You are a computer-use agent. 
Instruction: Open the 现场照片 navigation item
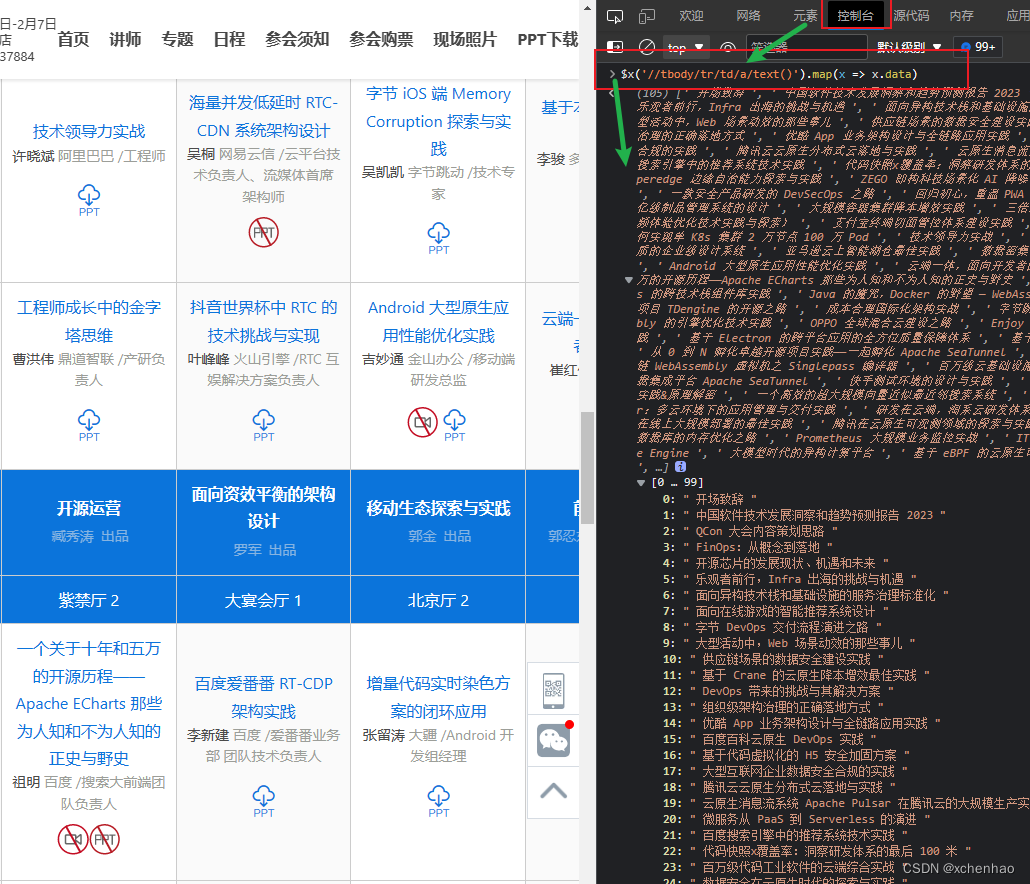point(465,39)
